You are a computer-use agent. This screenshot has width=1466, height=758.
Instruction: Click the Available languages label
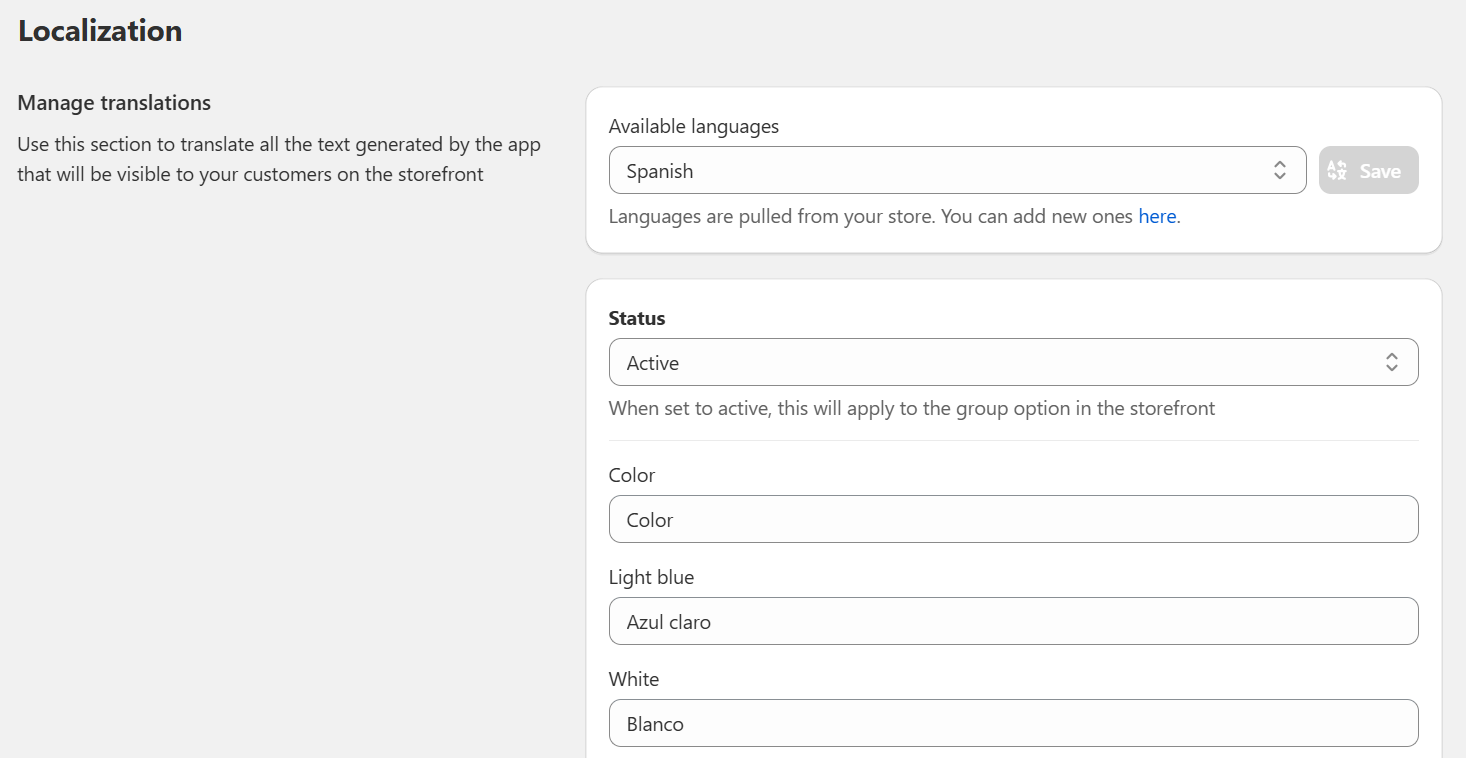click(693, 127)
